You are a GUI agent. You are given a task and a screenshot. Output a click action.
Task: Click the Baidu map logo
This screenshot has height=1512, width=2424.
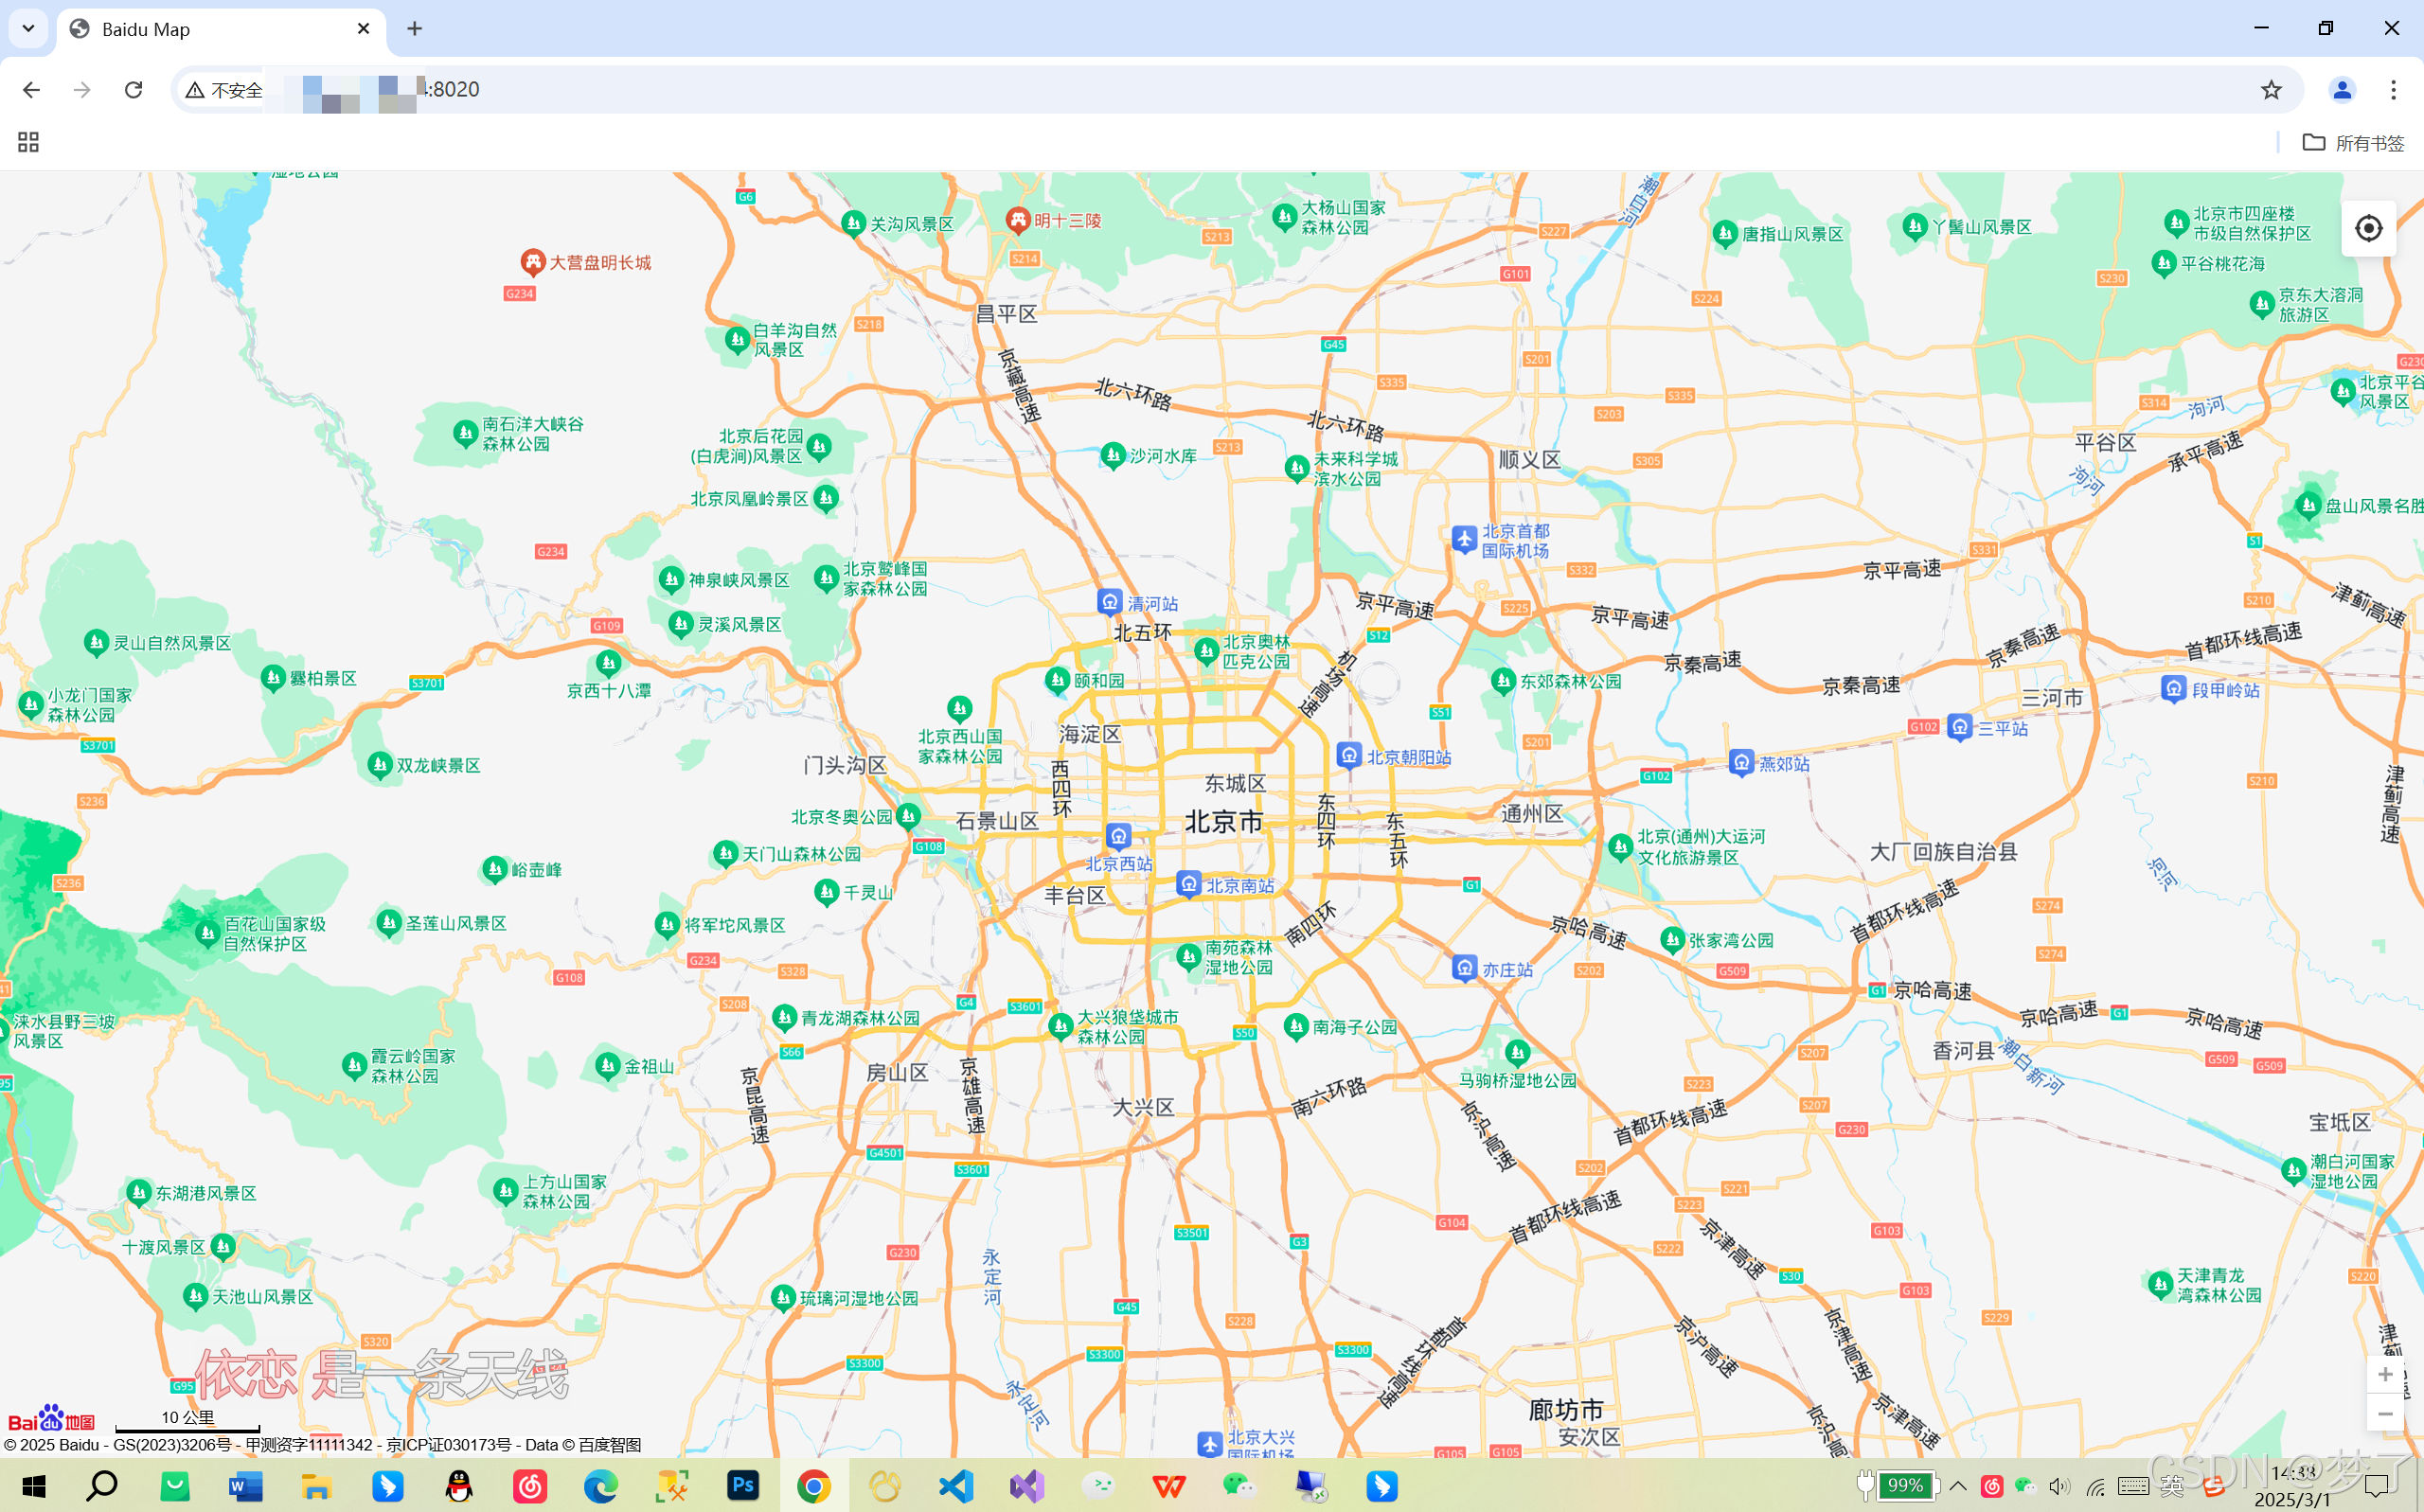[51, 1420]
